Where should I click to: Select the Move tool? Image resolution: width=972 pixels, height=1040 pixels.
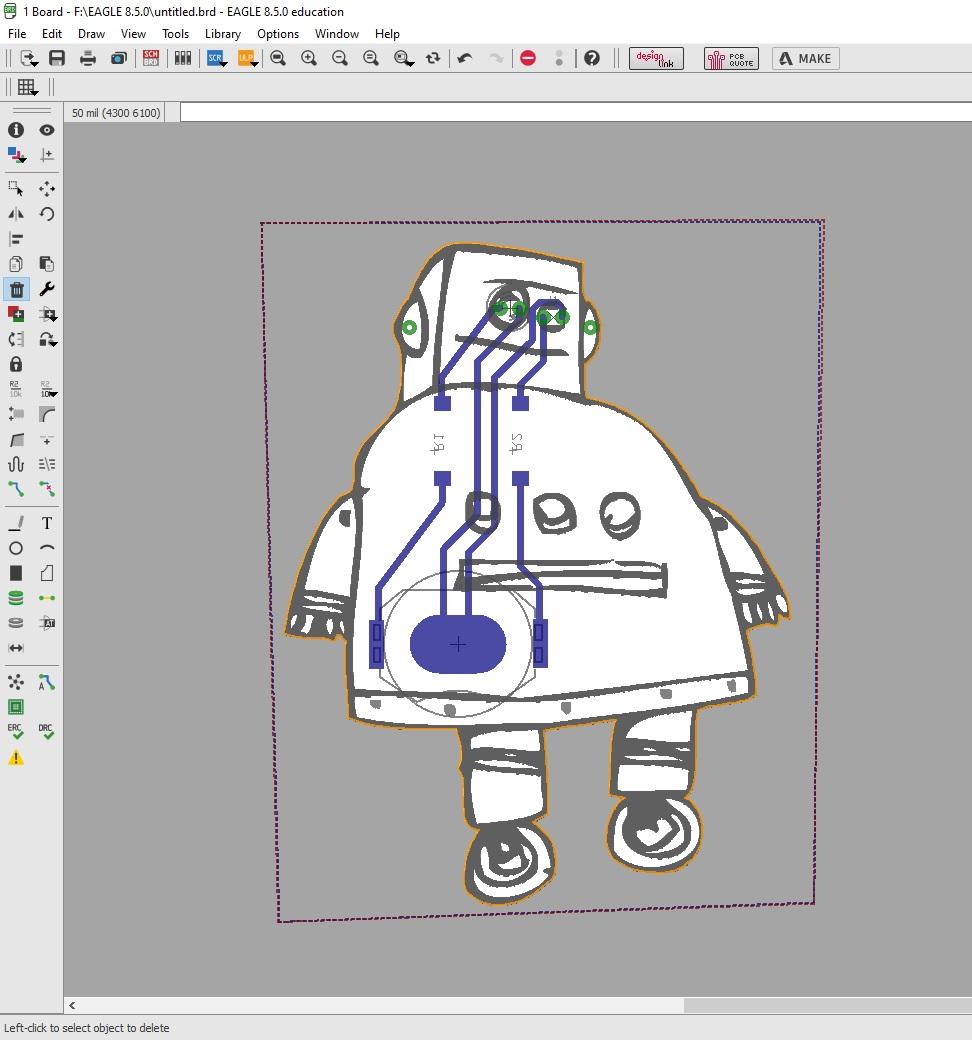pyautogui.click(x=46, y=189)
